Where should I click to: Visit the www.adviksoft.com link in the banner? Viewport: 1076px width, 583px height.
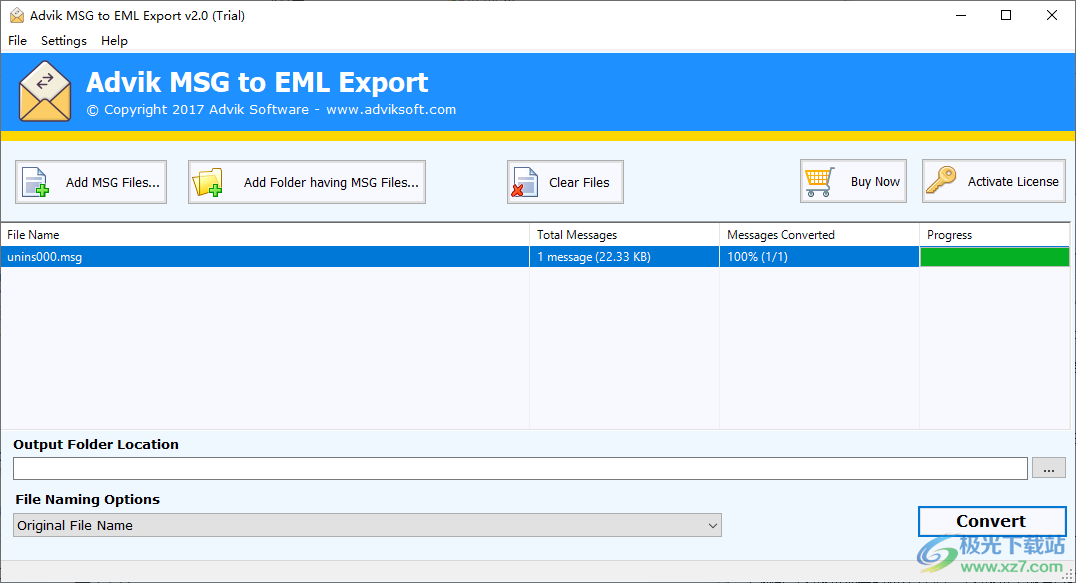click(x=391, y=109)
